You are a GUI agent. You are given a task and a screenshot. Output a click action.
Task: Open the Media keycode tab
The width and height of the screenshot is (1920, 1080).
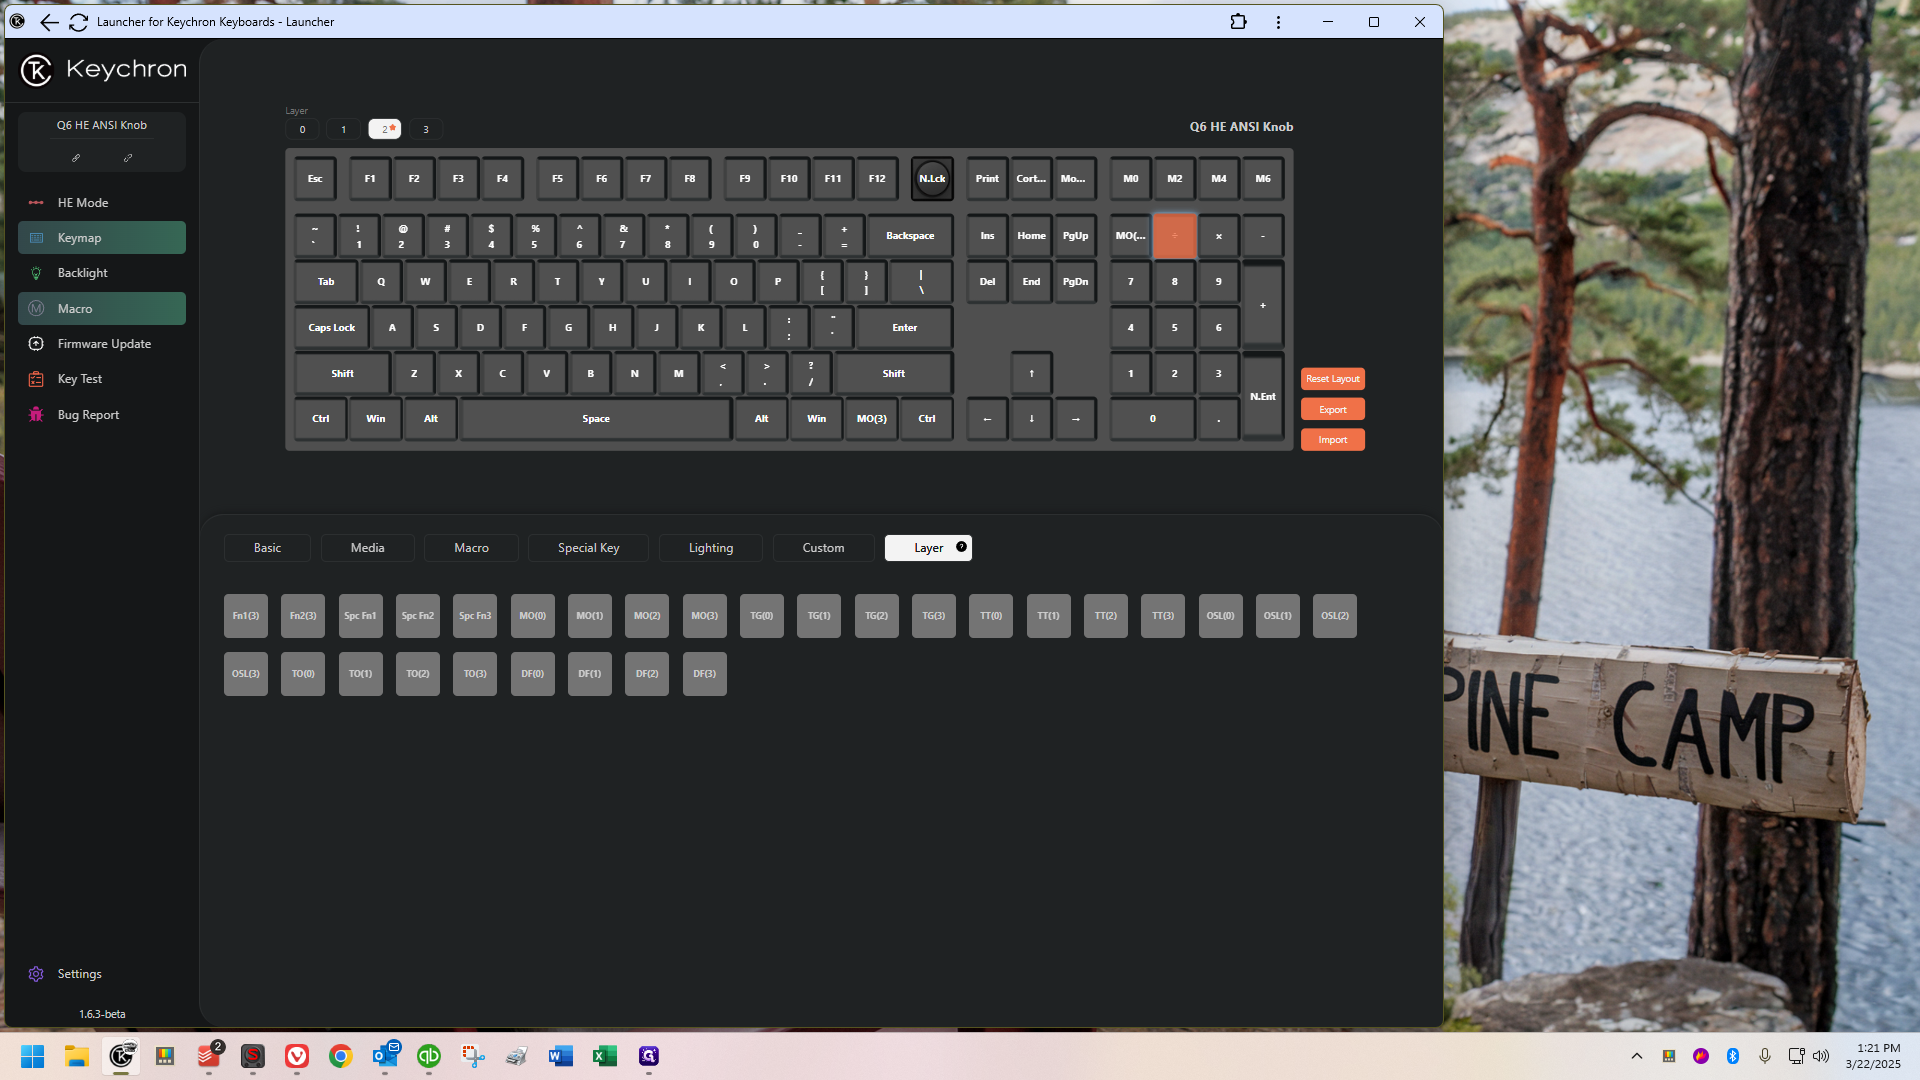pos(367,548)
